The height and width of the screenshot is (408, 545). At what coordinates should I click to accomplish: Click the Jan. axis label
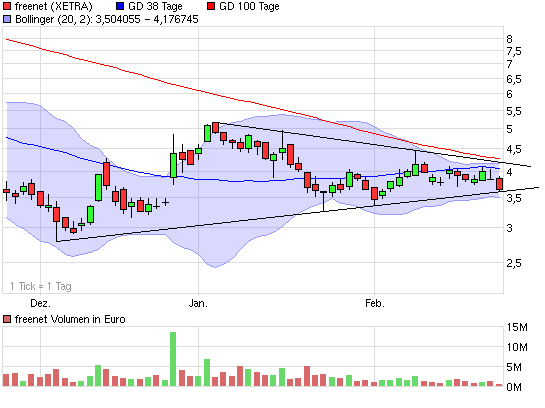click(x=198, y=303)
